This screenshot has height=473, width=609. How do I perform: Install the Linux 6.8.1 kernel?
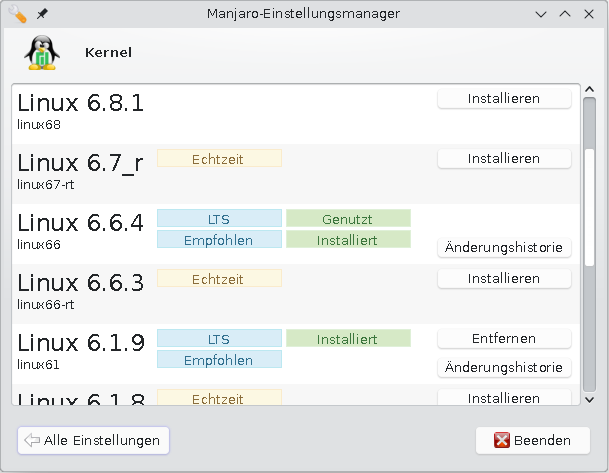(504, 99)
